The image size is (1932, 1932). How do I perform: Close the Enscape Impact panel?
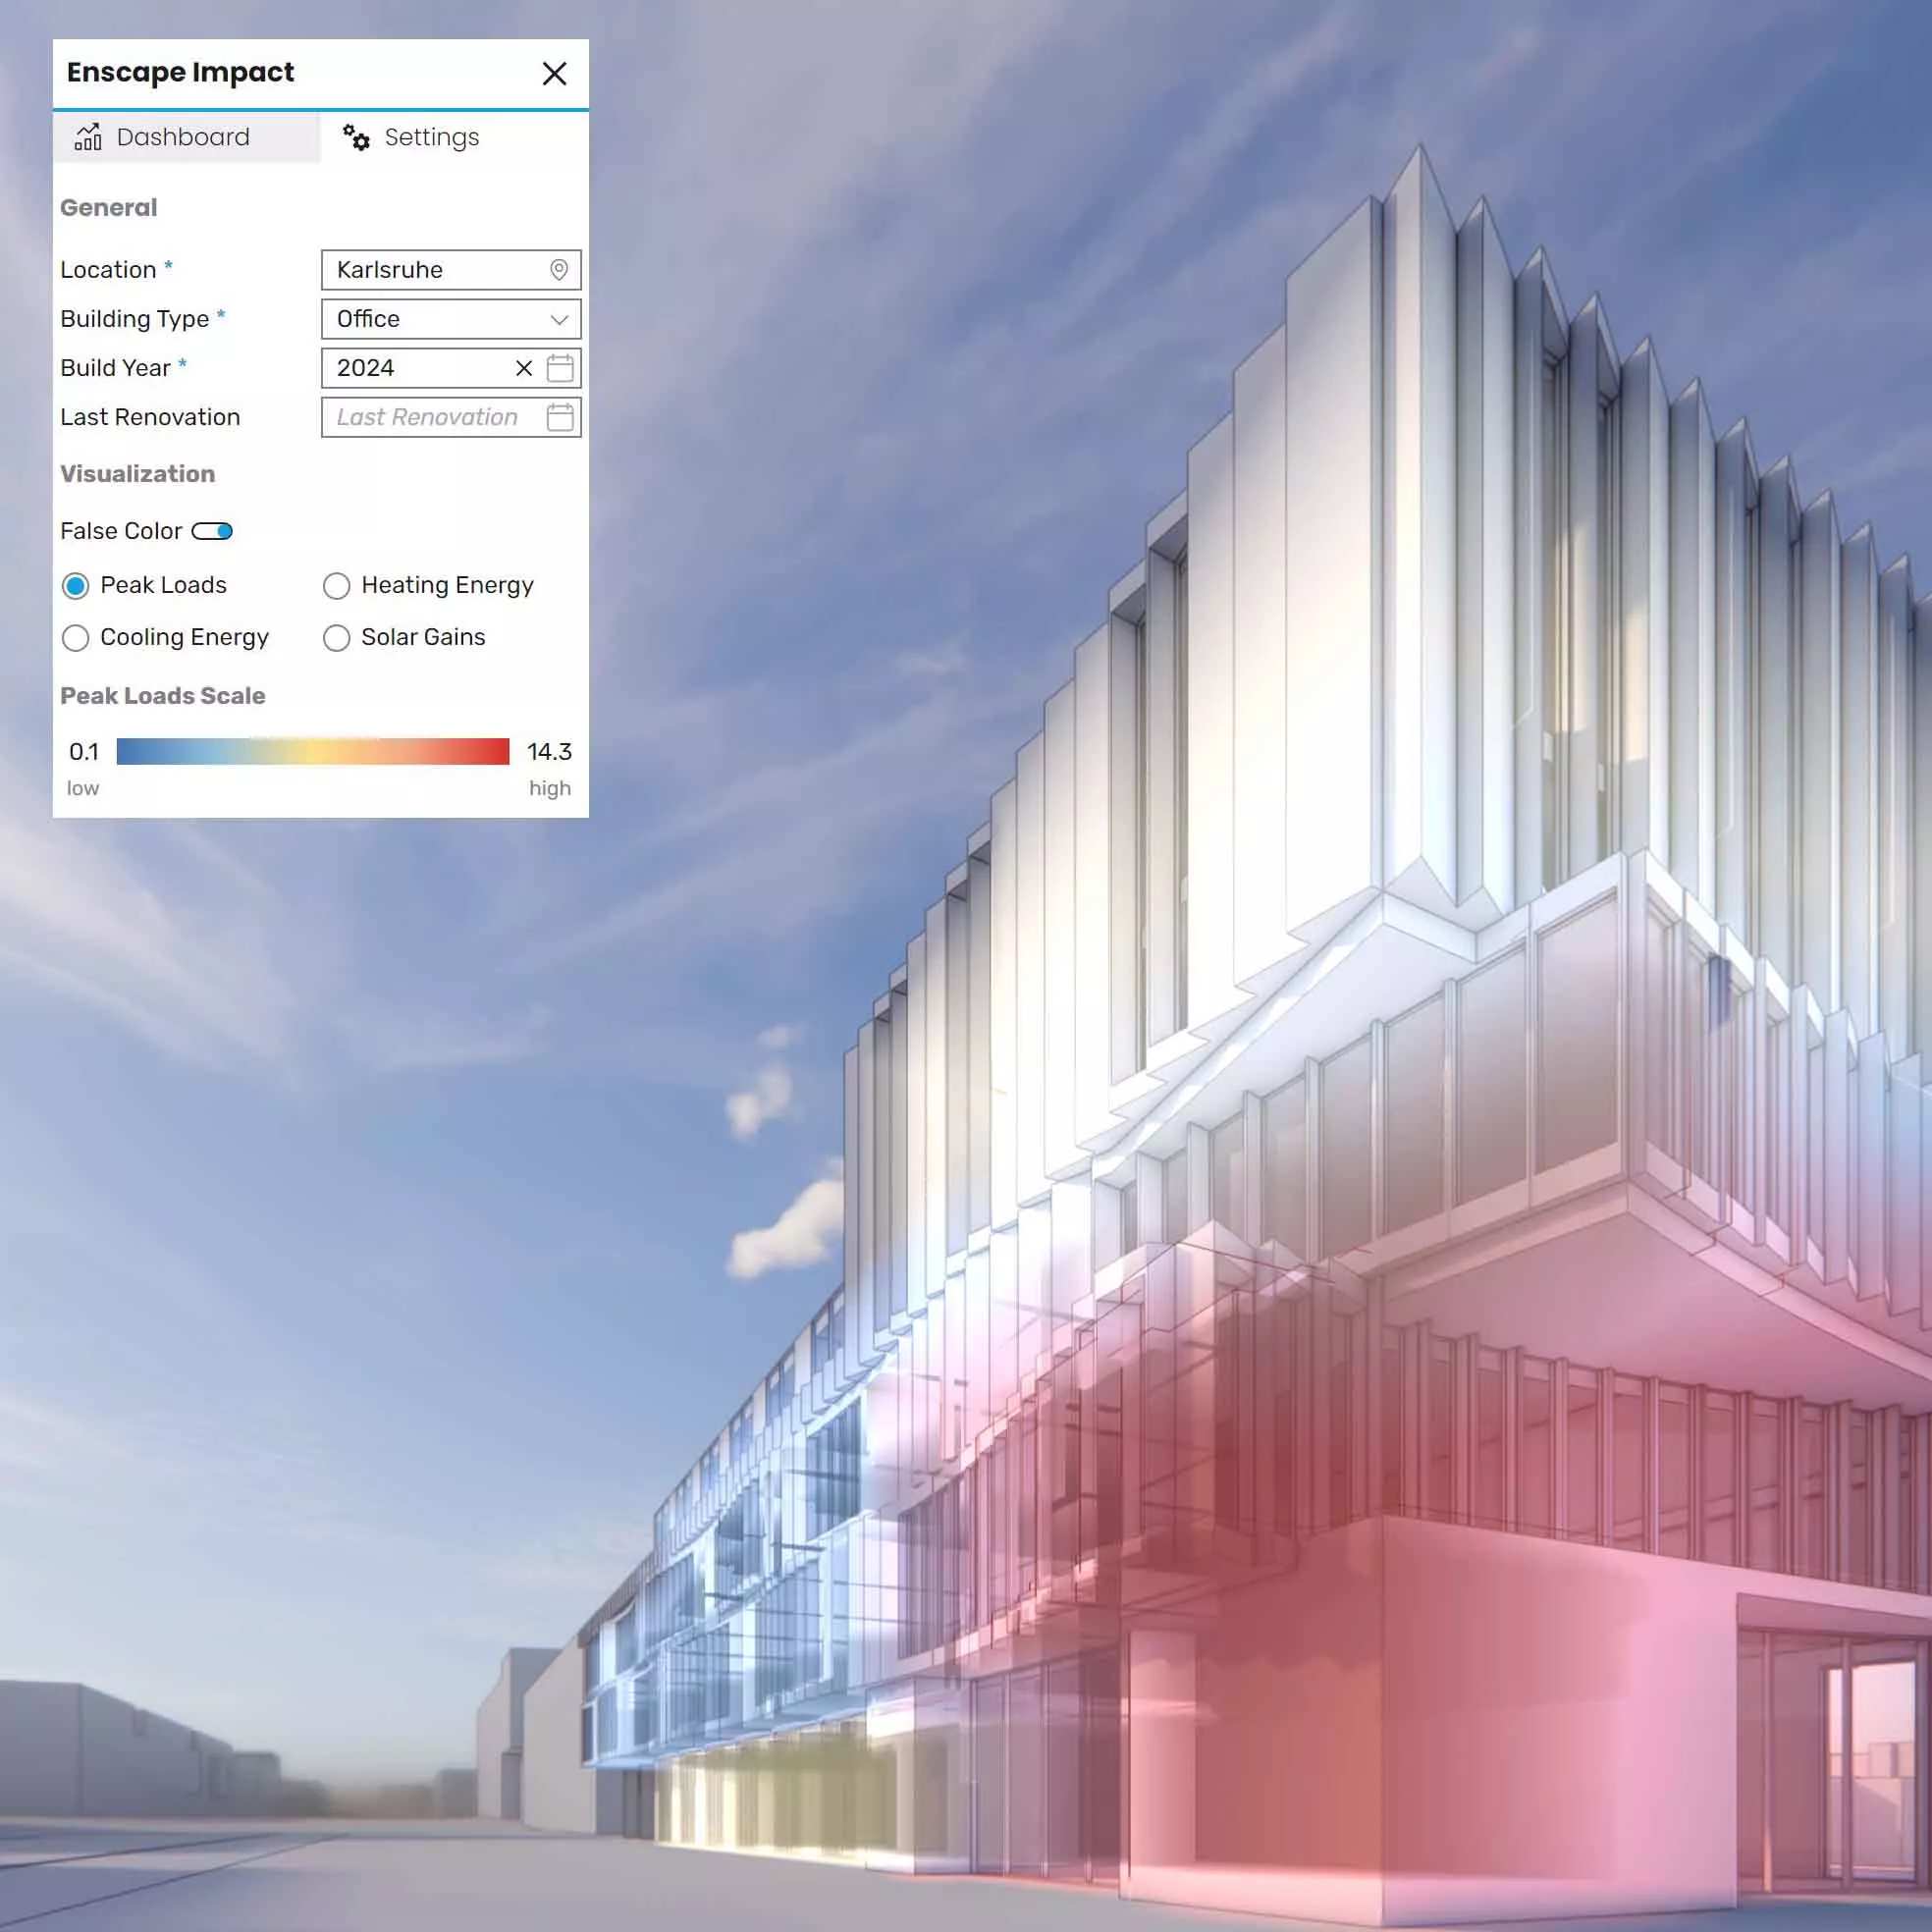(x=555, y=73)
